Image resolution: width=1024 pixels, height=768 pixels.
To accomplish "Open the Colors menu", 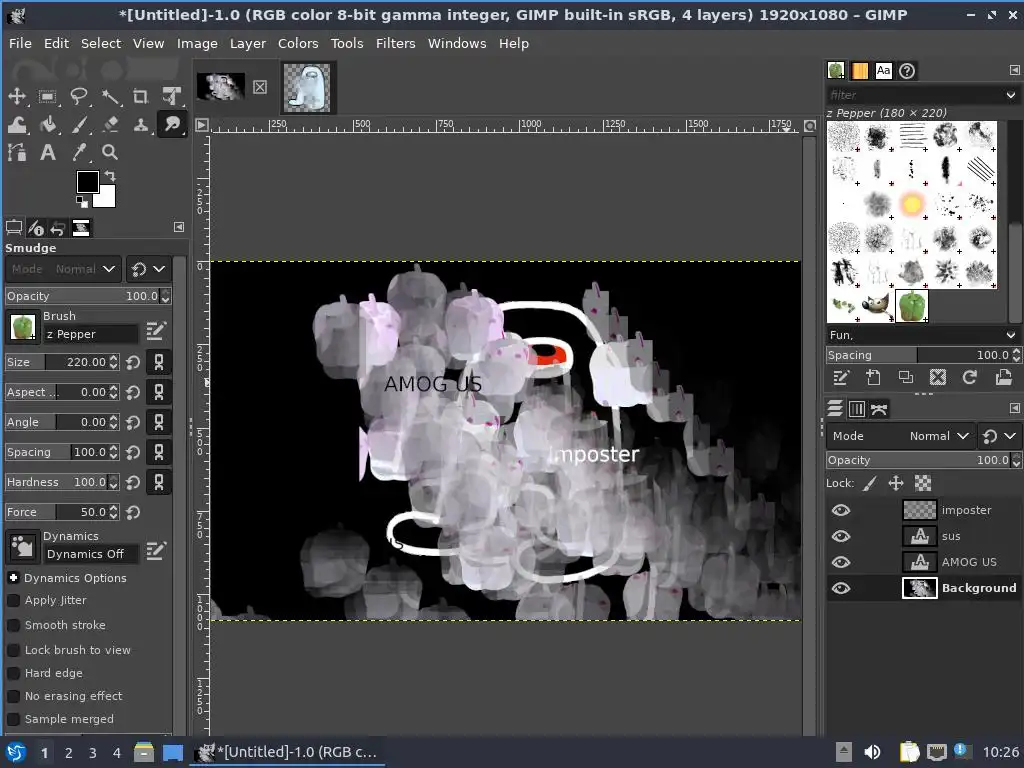I will pos(298,44).
